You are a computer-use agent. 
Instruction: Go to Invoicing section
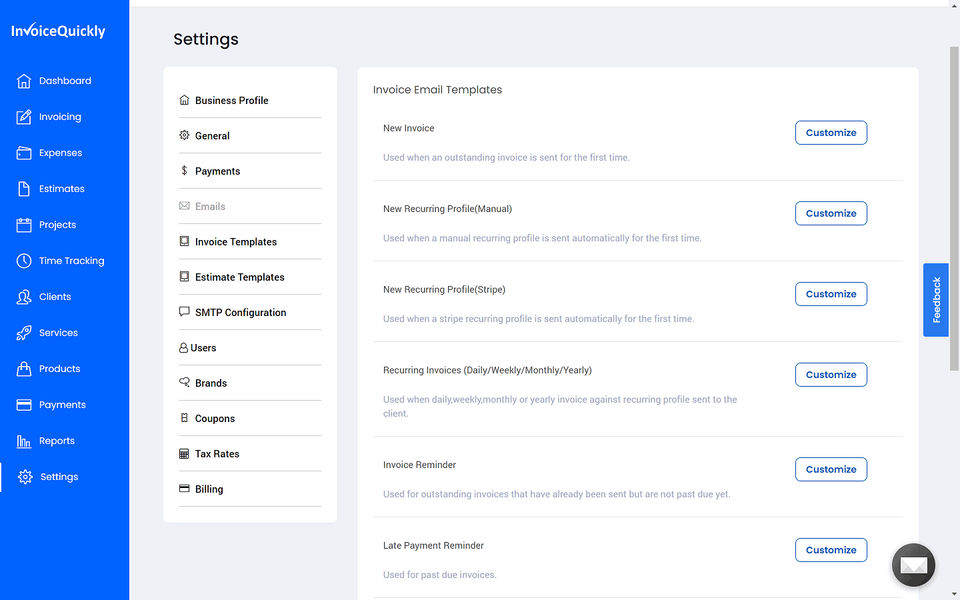pyautogui.click(x=60, y=117)
